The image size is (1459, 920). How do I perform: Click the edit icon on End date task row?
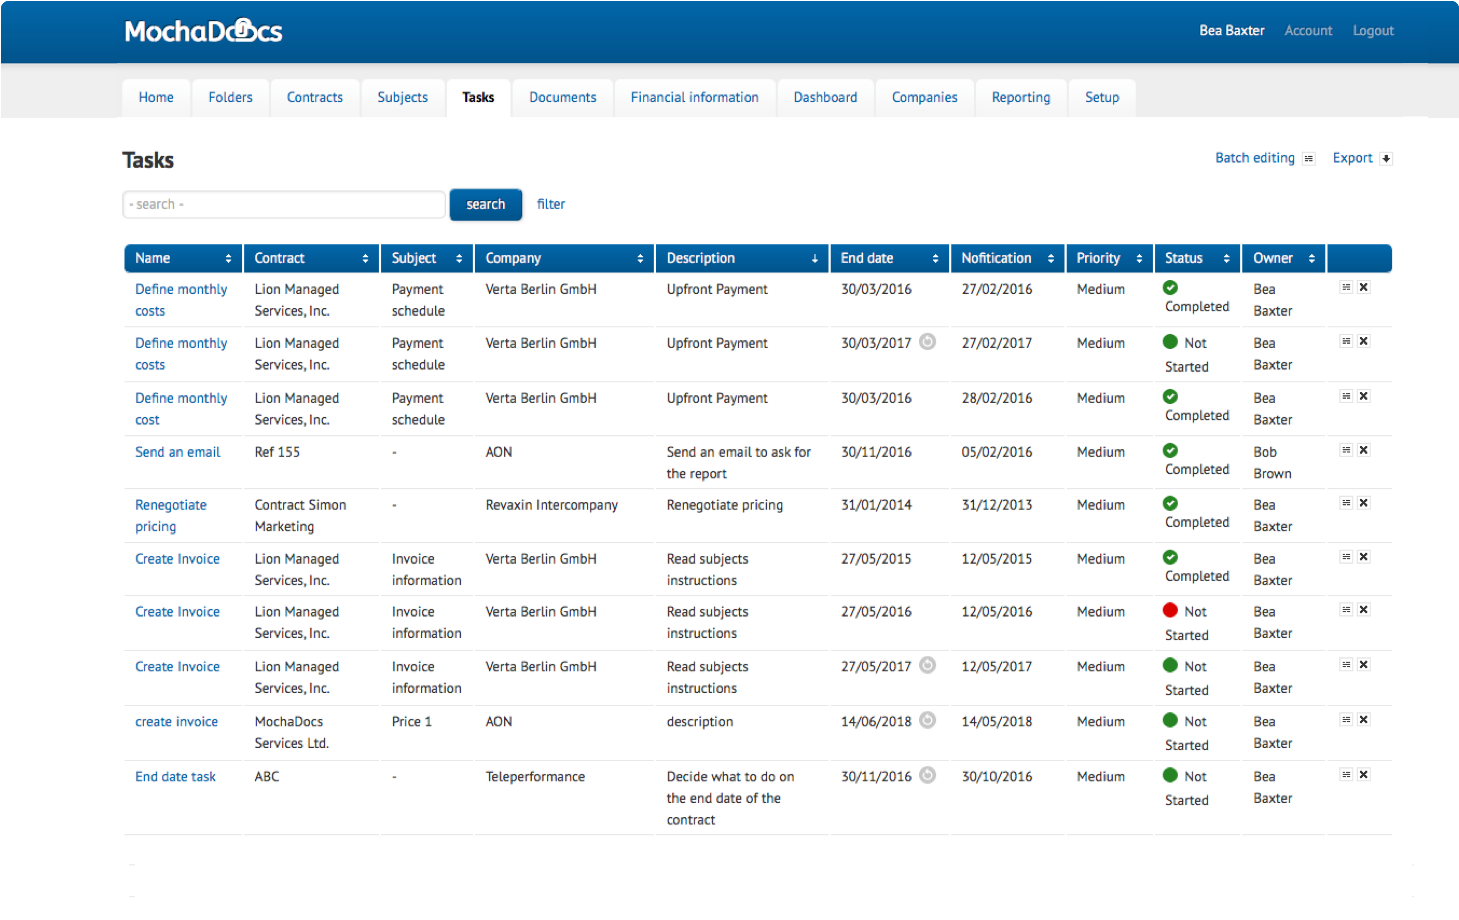(1346, 775)
